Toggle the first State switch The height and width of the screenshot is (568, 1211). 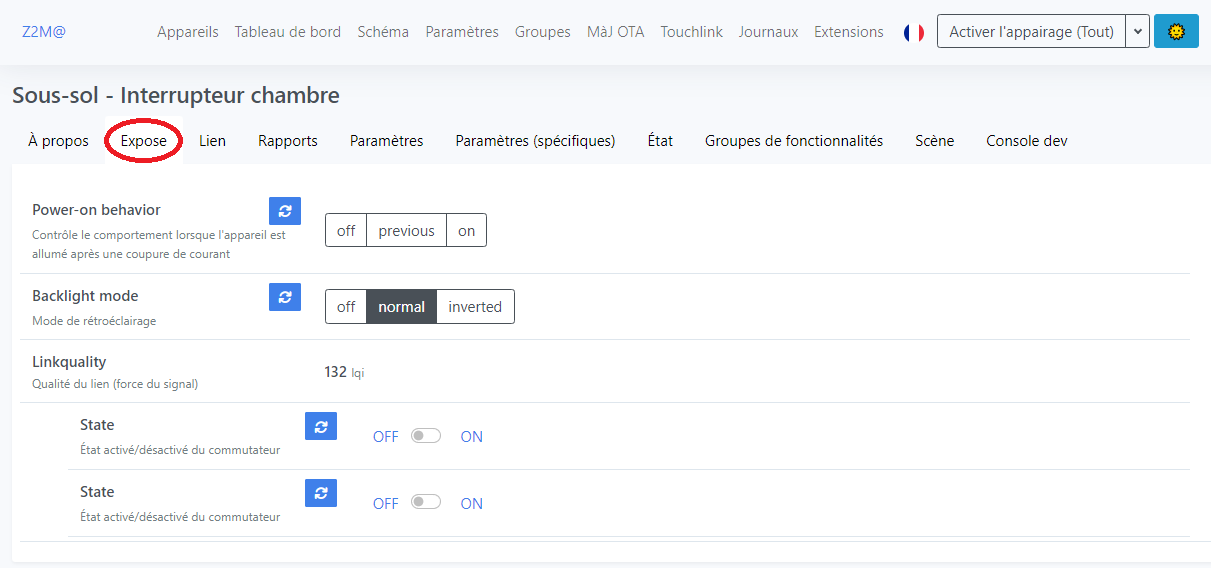click(426, 435)
